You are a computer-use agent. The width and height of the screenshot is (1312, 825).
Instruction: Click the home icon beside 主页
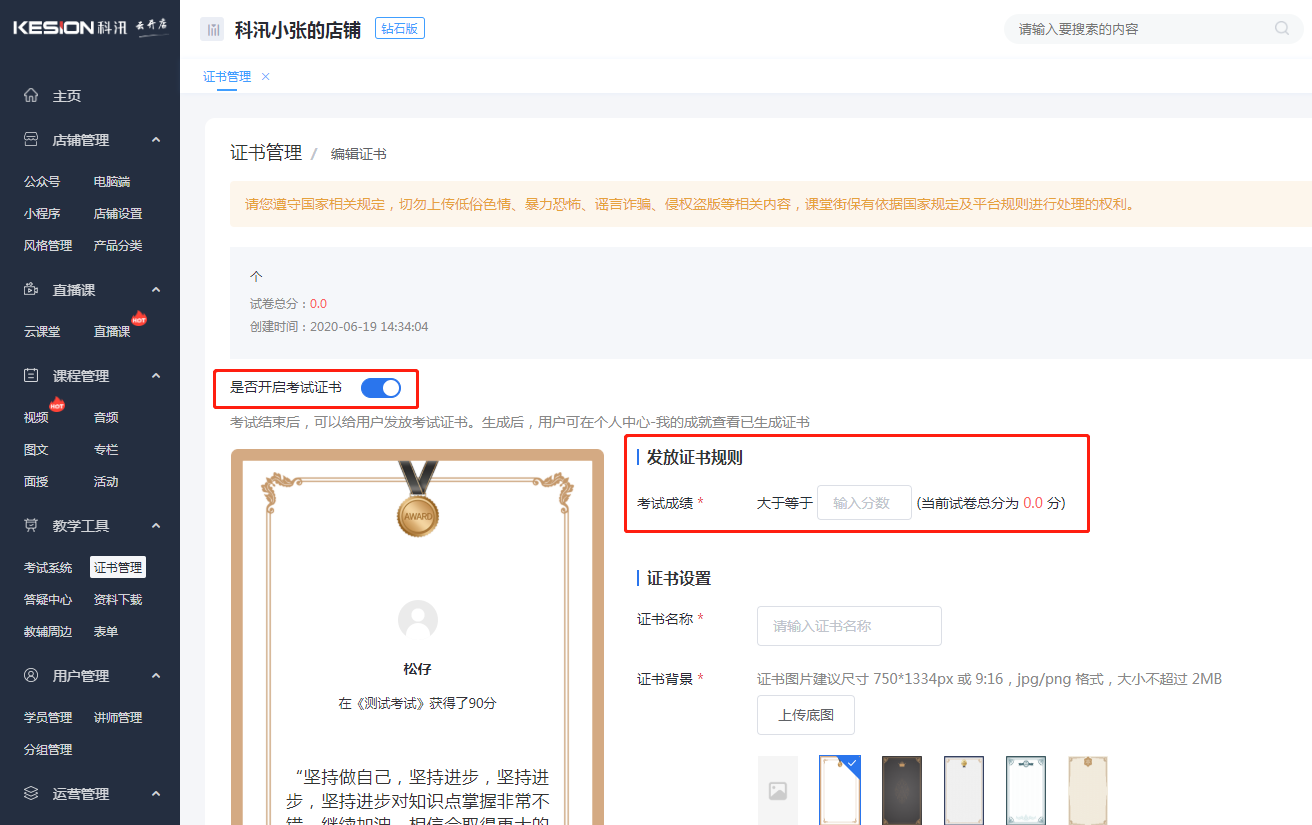tap(30, 95)
